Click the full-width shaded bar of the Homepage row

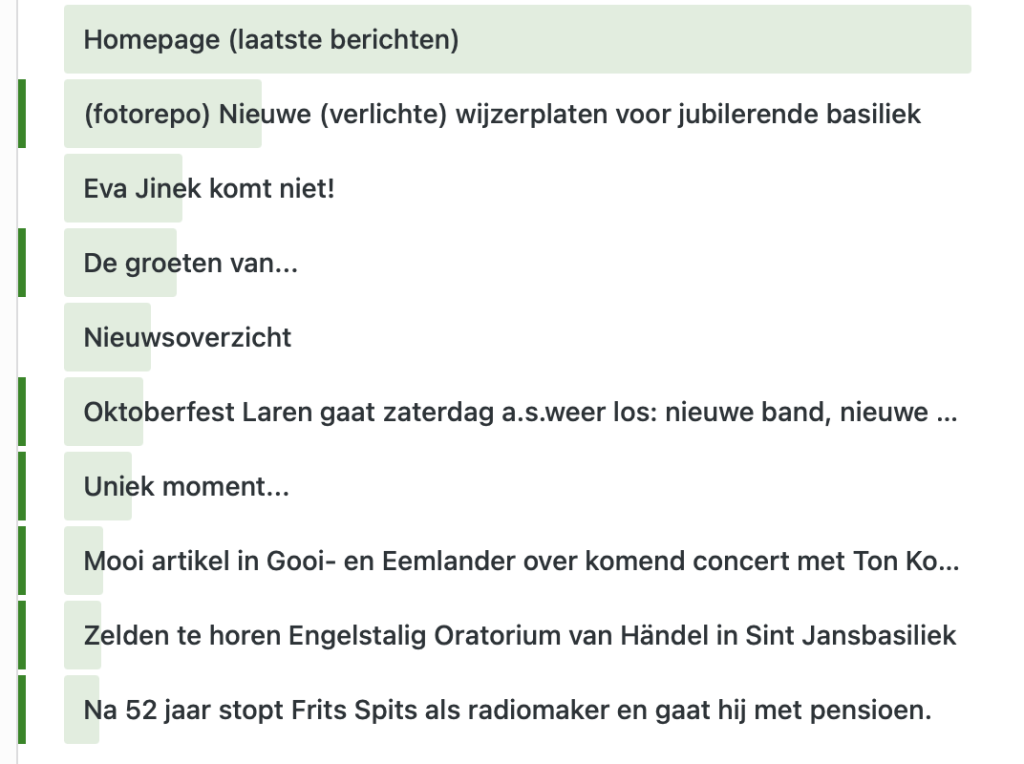pyautogui.click(x=700, y=40)
